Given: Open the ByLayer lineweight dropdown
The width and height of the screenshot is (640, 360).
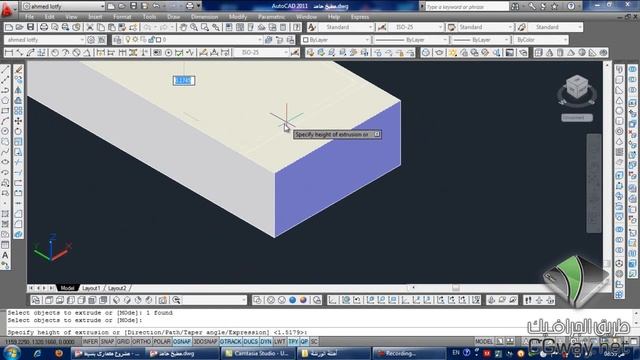Looking at the screenshot, I should coord(480,40).
